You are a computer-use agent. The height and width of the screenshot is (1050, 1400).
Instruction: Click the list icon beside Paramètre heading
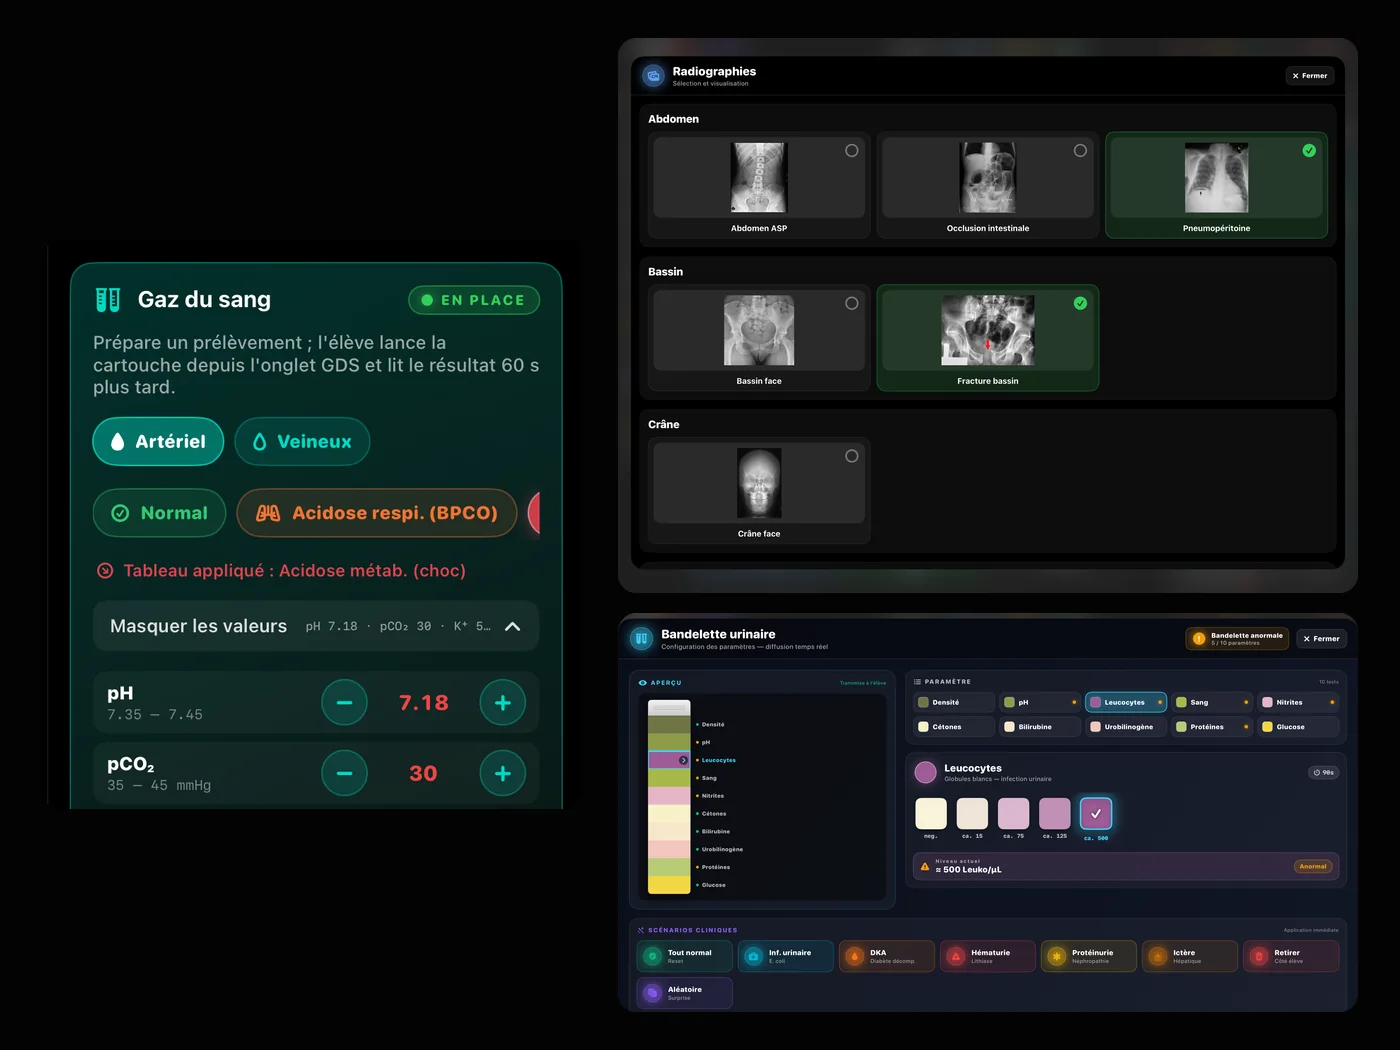click(917, 682)
